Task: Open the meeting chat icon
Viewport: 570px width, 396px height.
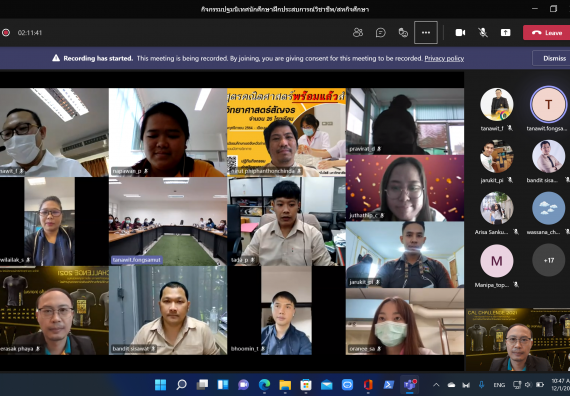Action: pyautogui.click(x=381, y=33)
